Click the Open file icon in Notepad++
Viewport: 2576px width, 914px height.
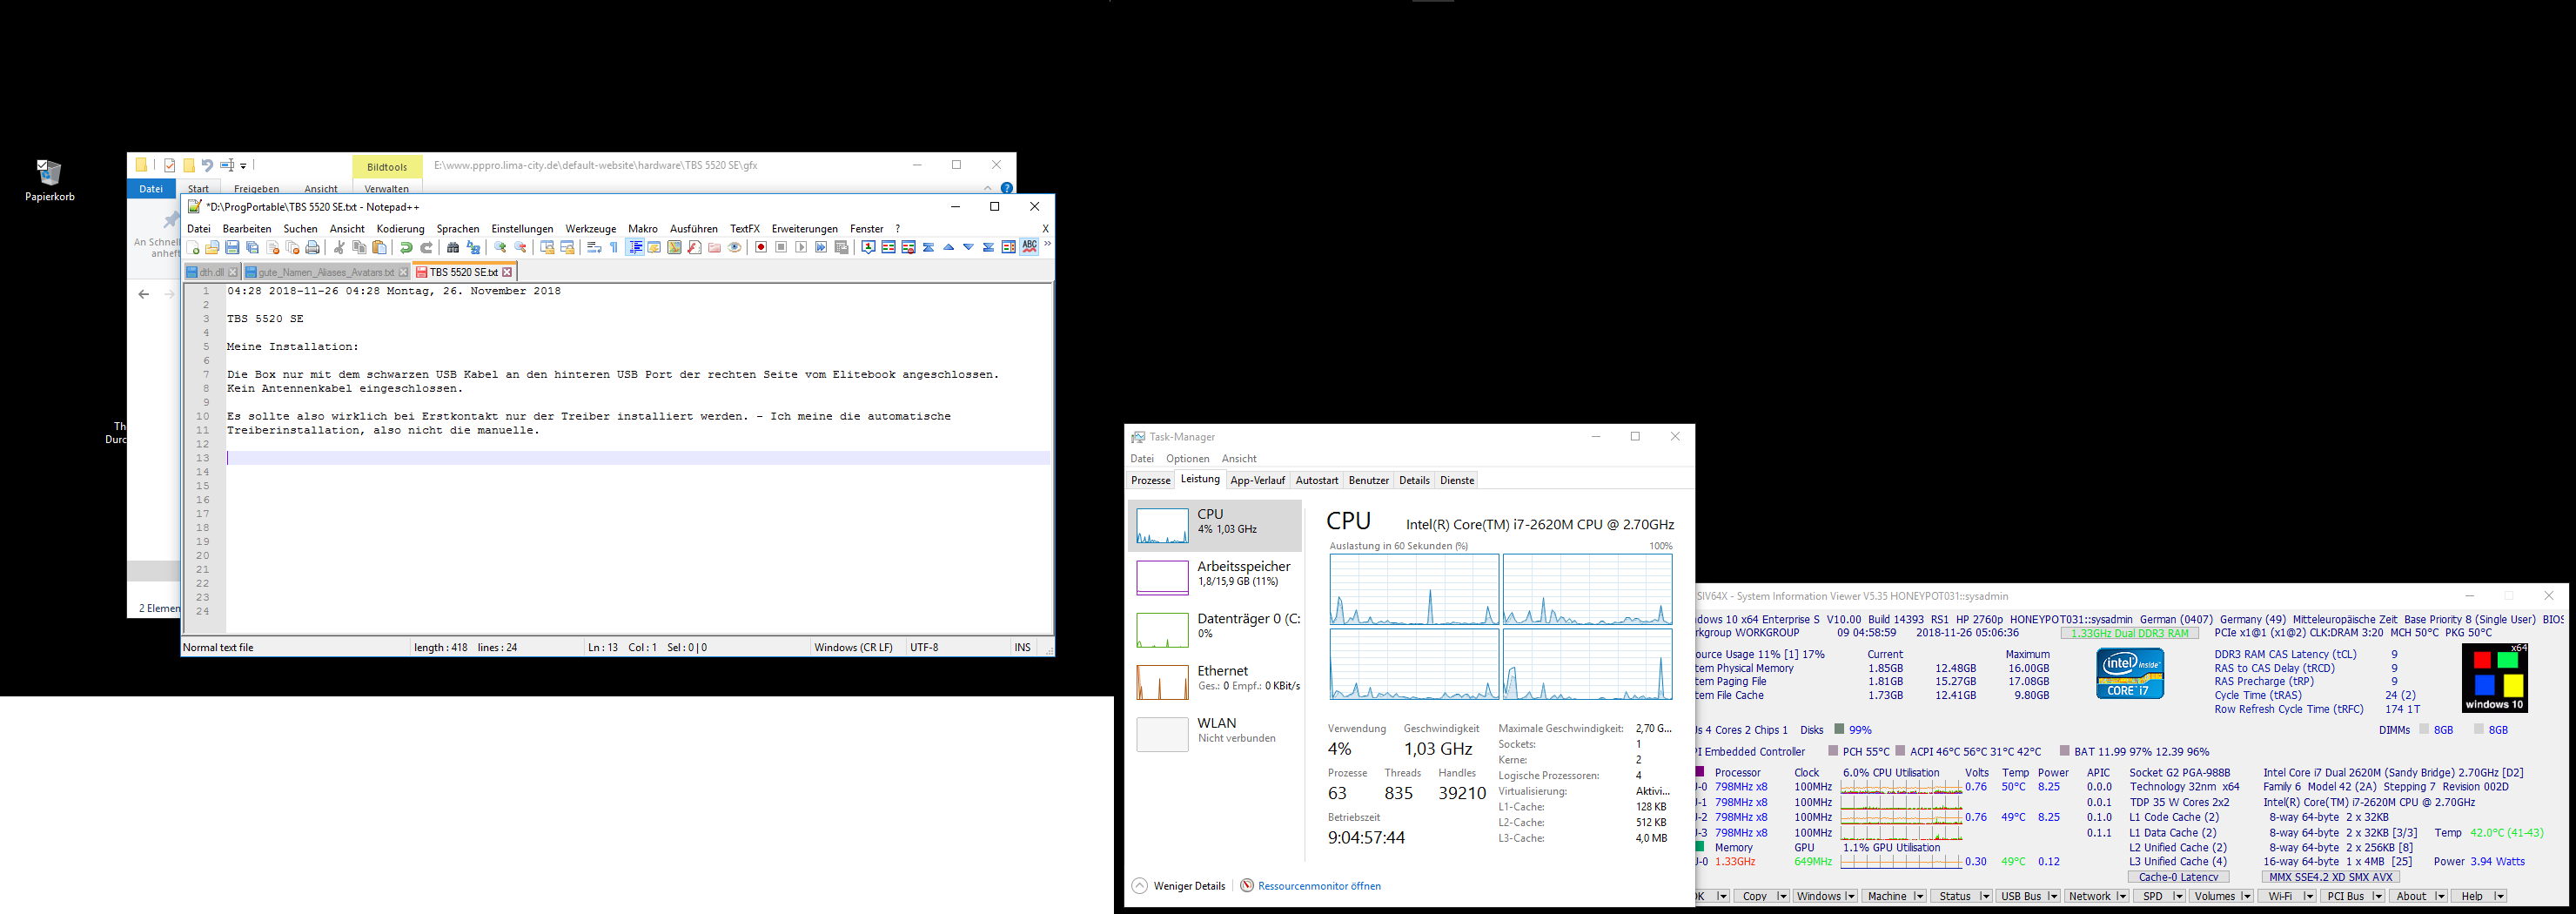[x=213, y=247]
